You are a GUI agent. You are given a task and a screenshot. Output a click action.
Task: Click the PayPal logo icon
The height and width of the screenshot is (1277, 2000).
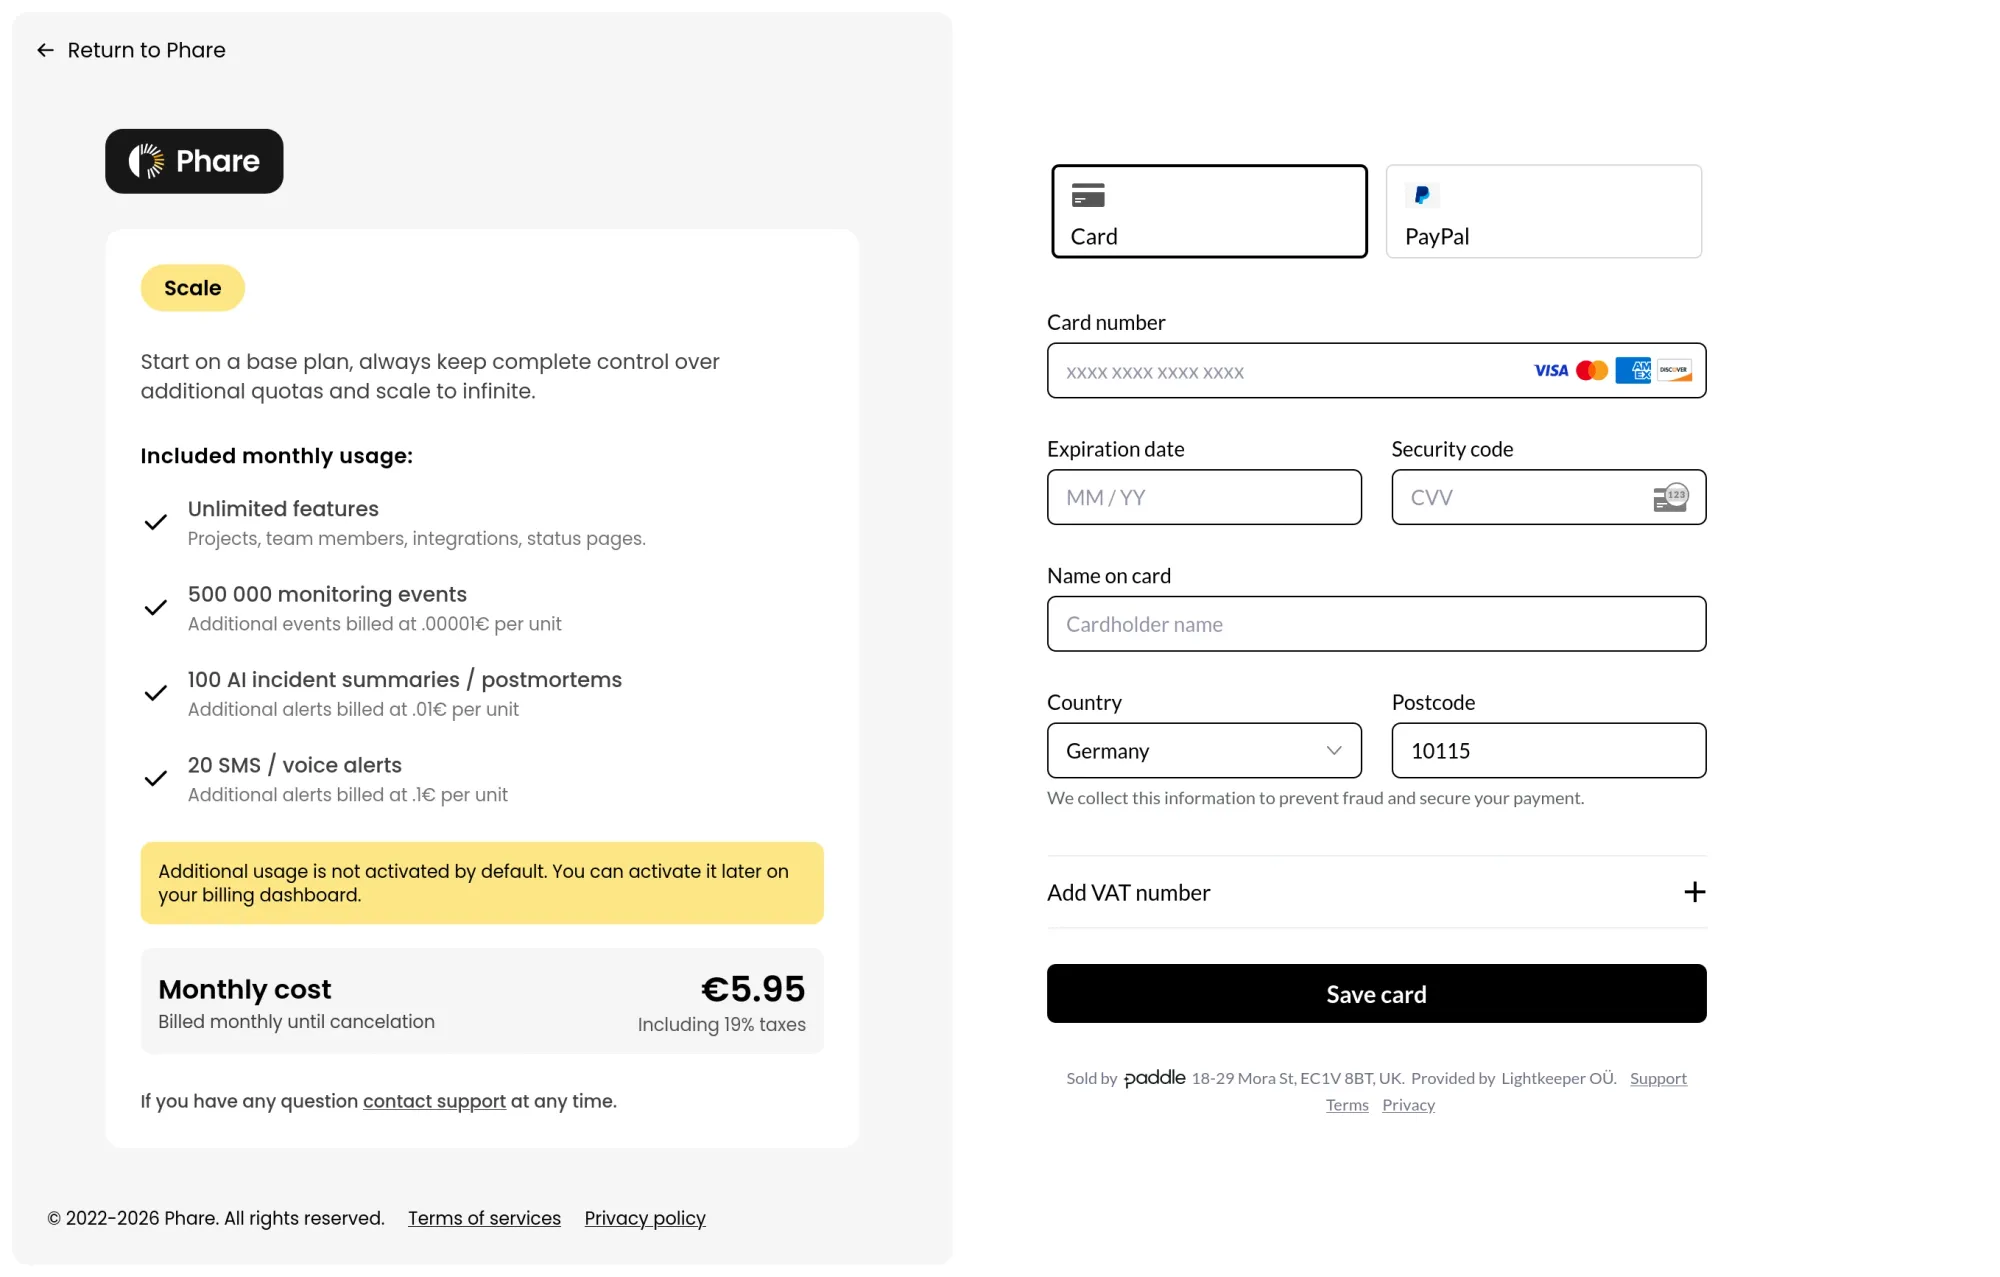pyautogui.click(x=1422, y=195)
